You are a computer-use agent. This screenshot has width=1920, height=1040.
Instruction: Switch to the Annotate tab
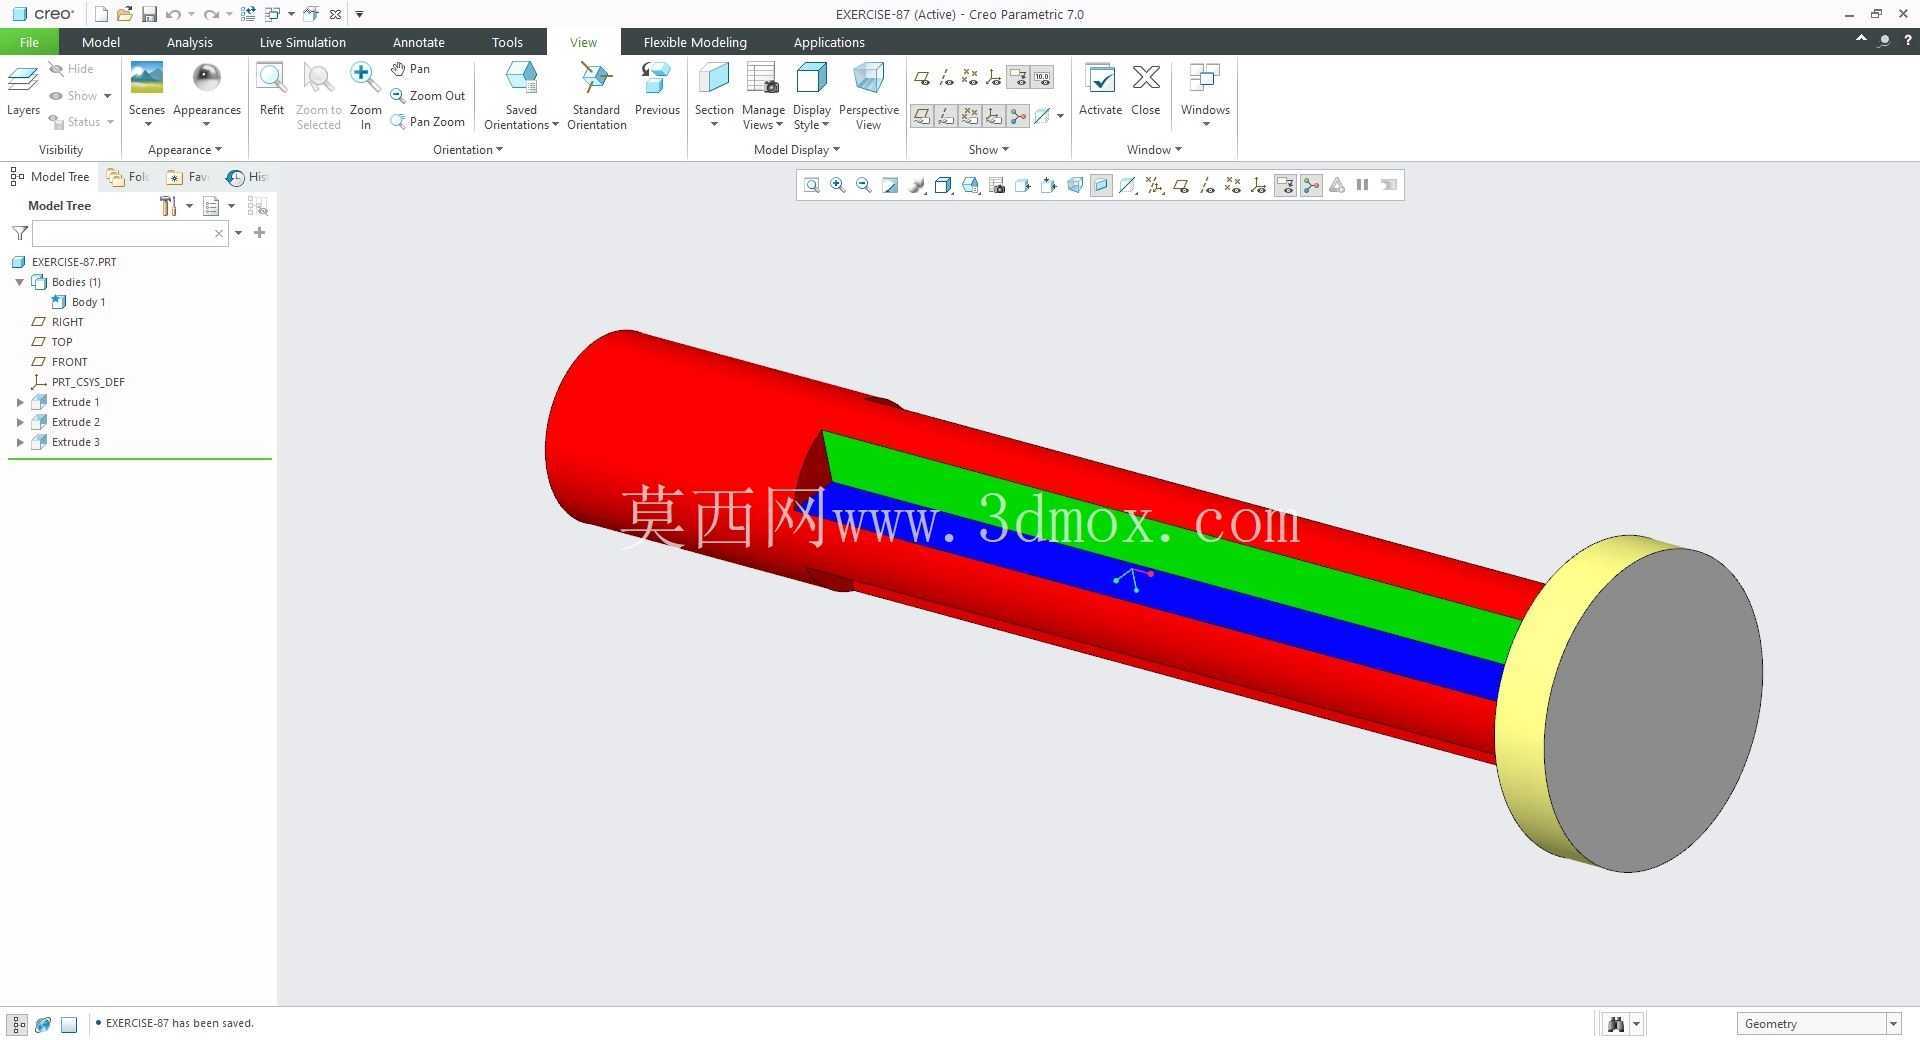point(418,42)
